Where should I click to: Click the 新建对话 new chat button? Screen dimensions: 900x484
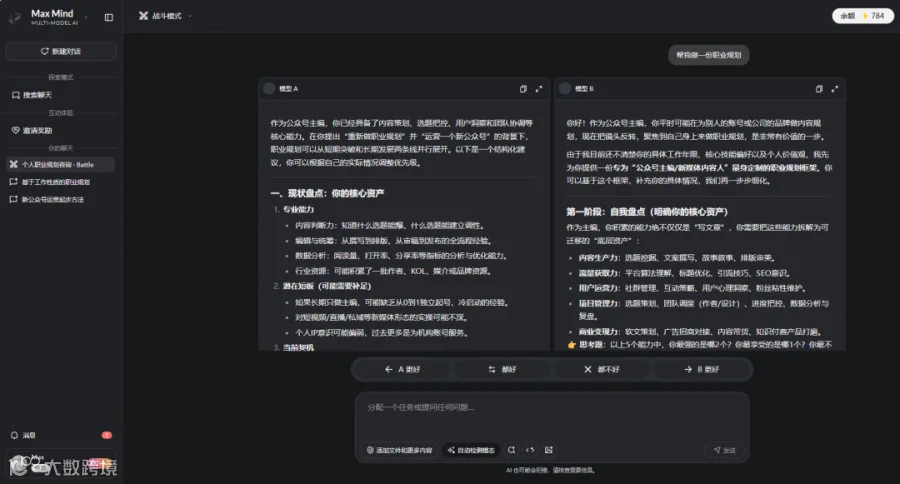61,51
